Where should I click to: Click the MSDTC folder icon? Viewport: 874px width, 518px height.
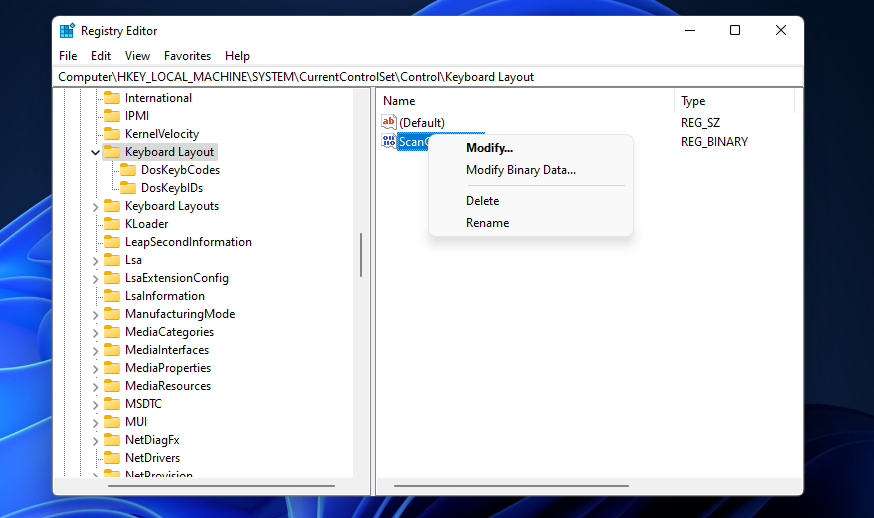pyautogui.click(x=112, y=404)
